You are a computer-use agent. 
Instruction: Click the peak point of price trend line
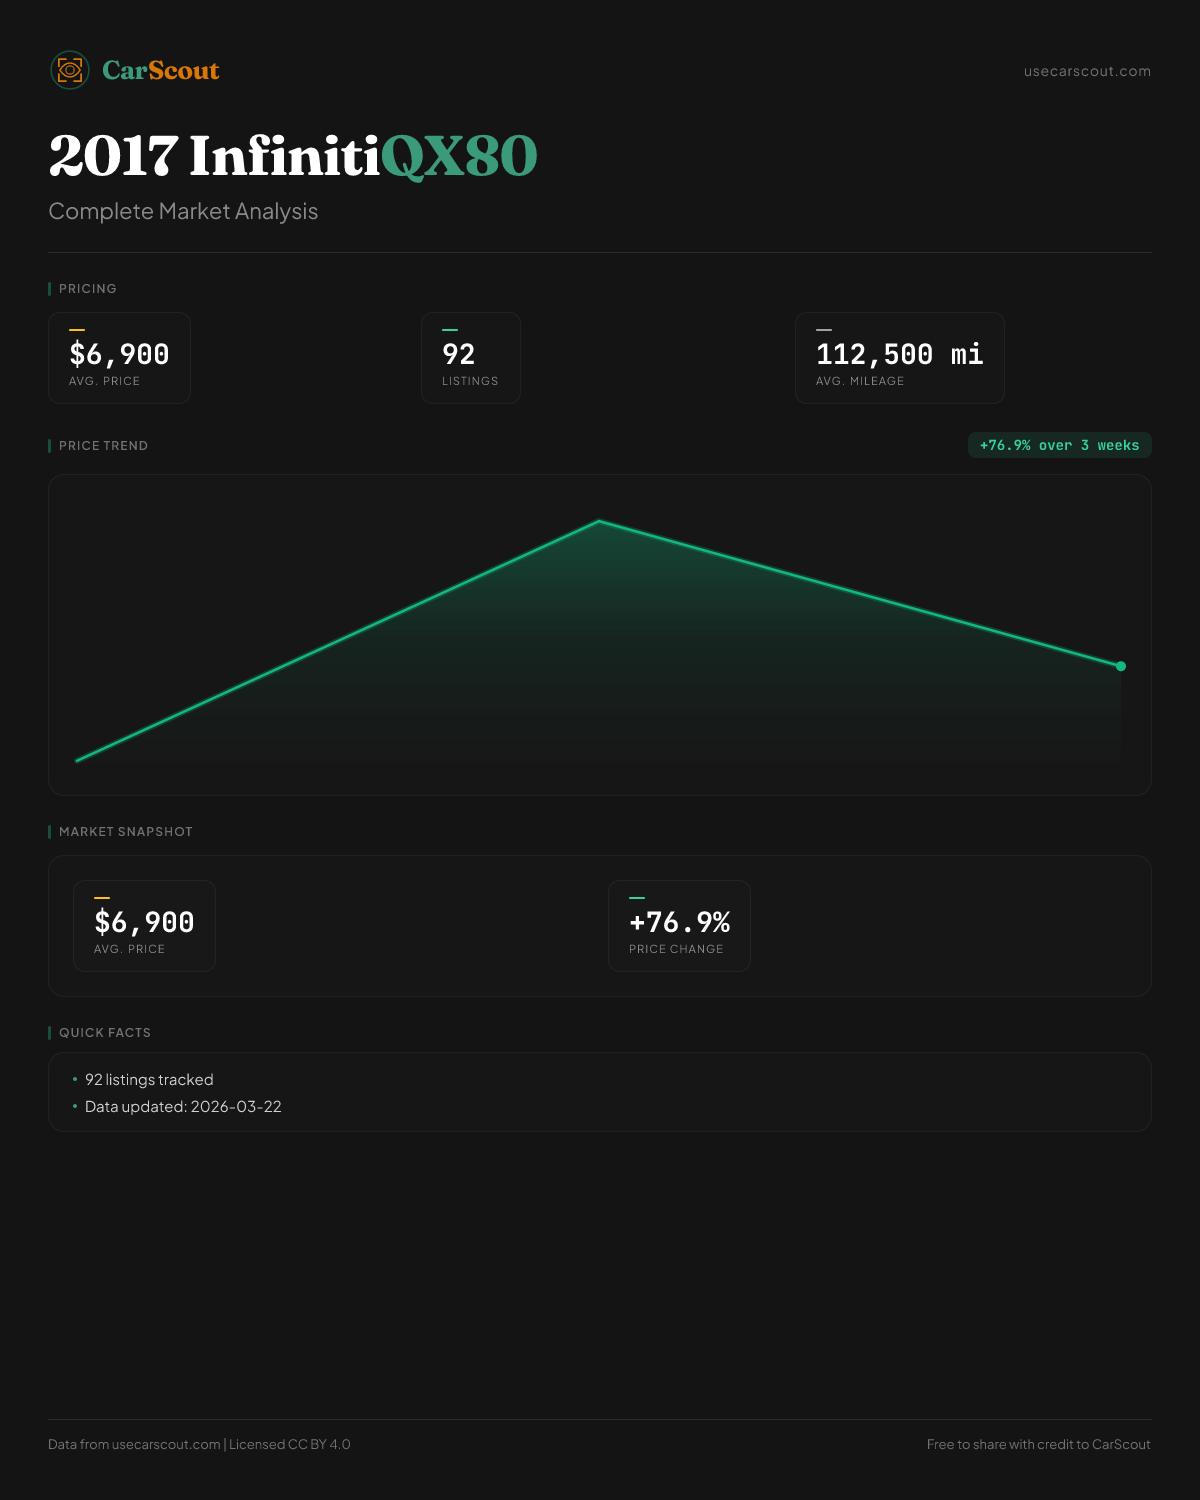tap(599, 521)
